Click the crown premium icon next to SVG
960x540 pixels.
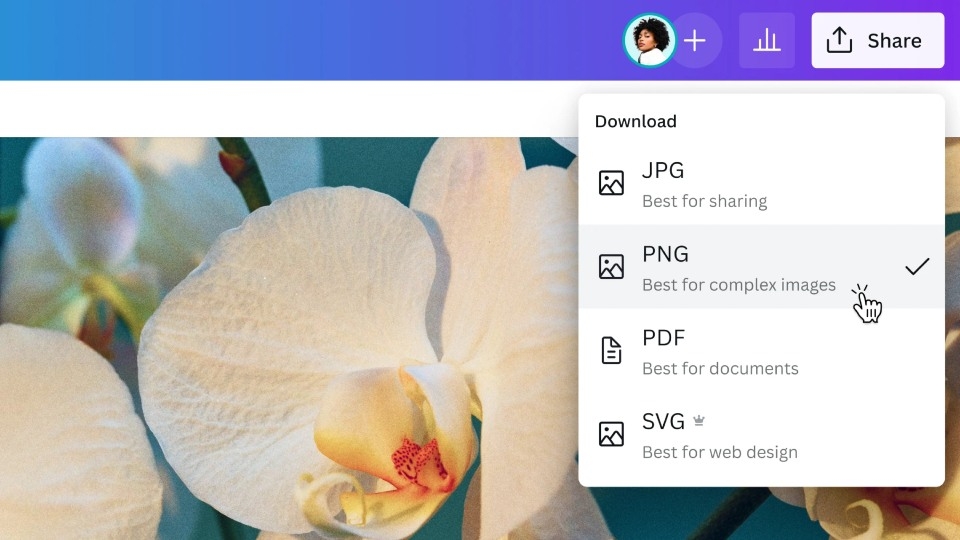coord(699,421)
